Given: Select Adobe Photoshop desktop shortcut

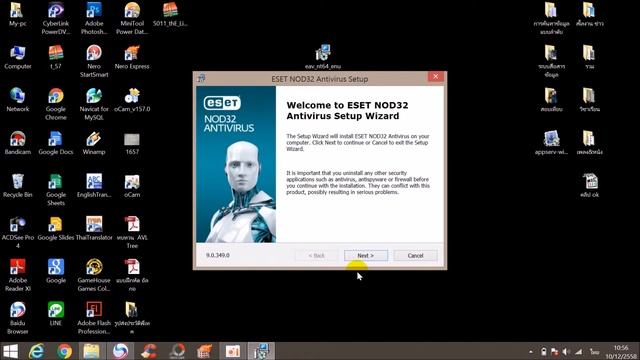Looking at the screenshot, I should (94, 18).
